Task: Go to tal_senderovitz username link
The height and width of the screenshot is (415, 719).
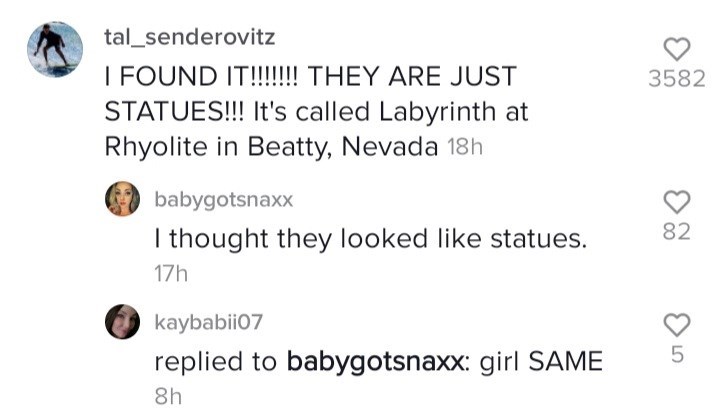Action: pos(190,37)
